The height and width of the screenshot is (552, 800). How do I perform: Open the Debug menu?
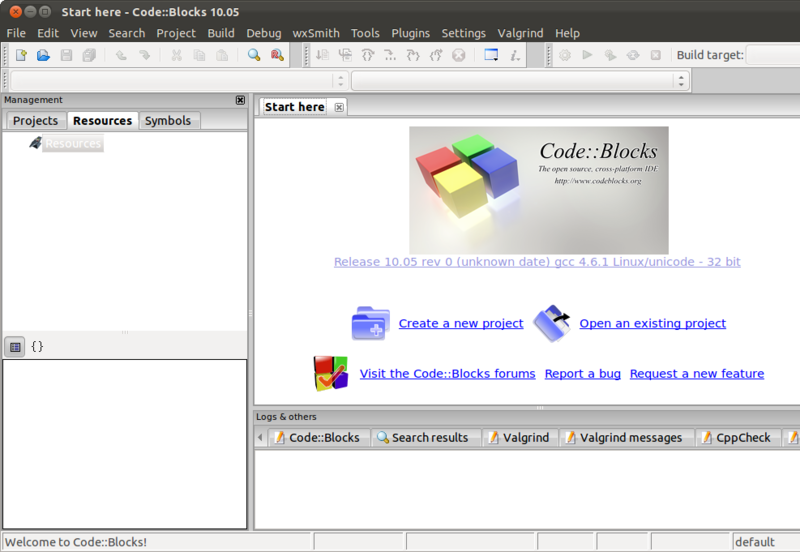(264, 33)
